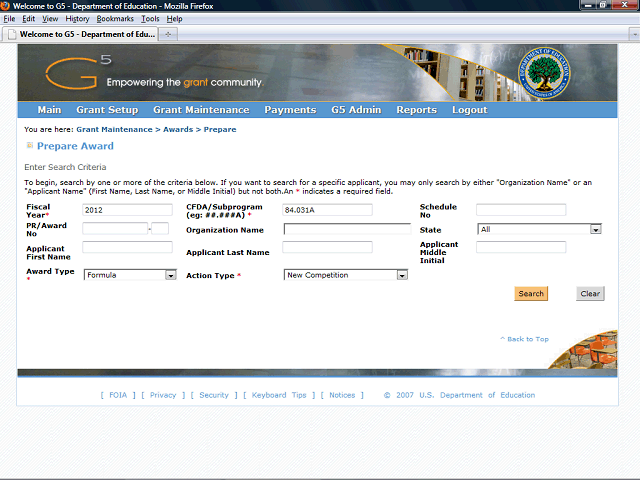Open G5 Admin navigation item

pos(356,110)
